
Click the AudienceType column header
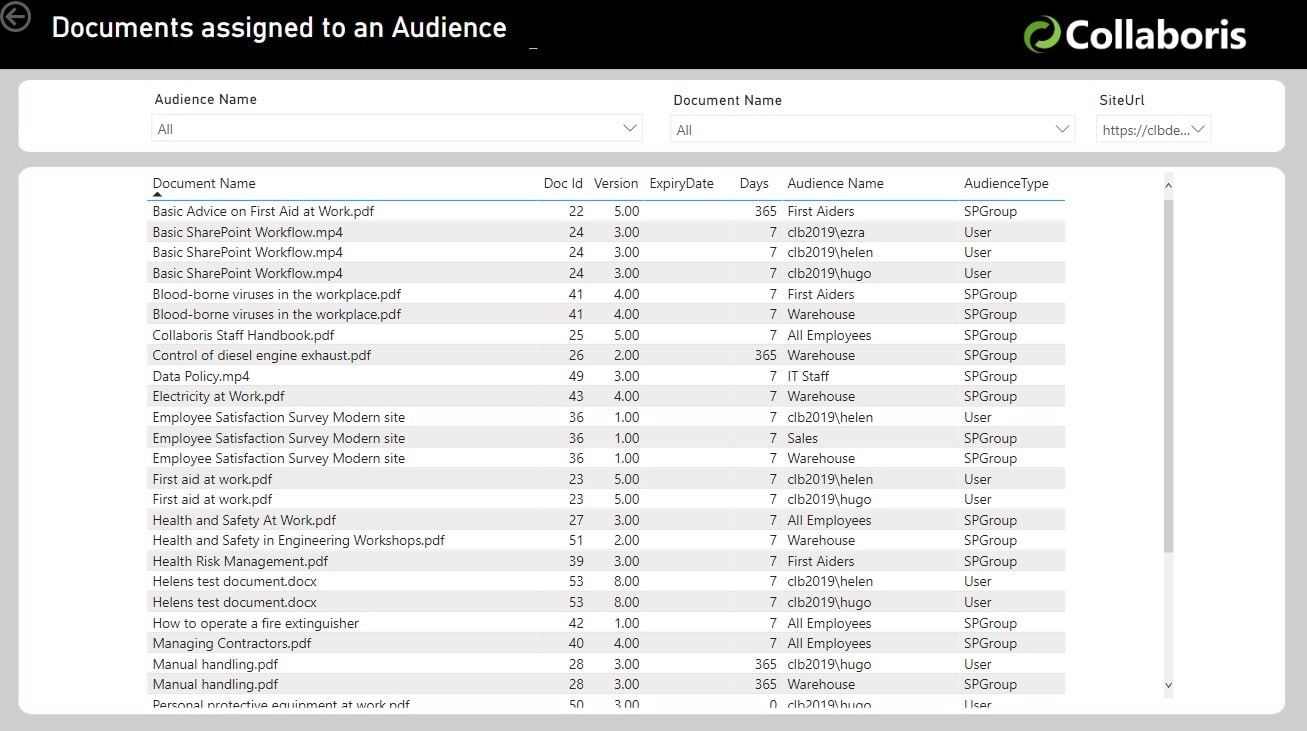pos(1006,183)
